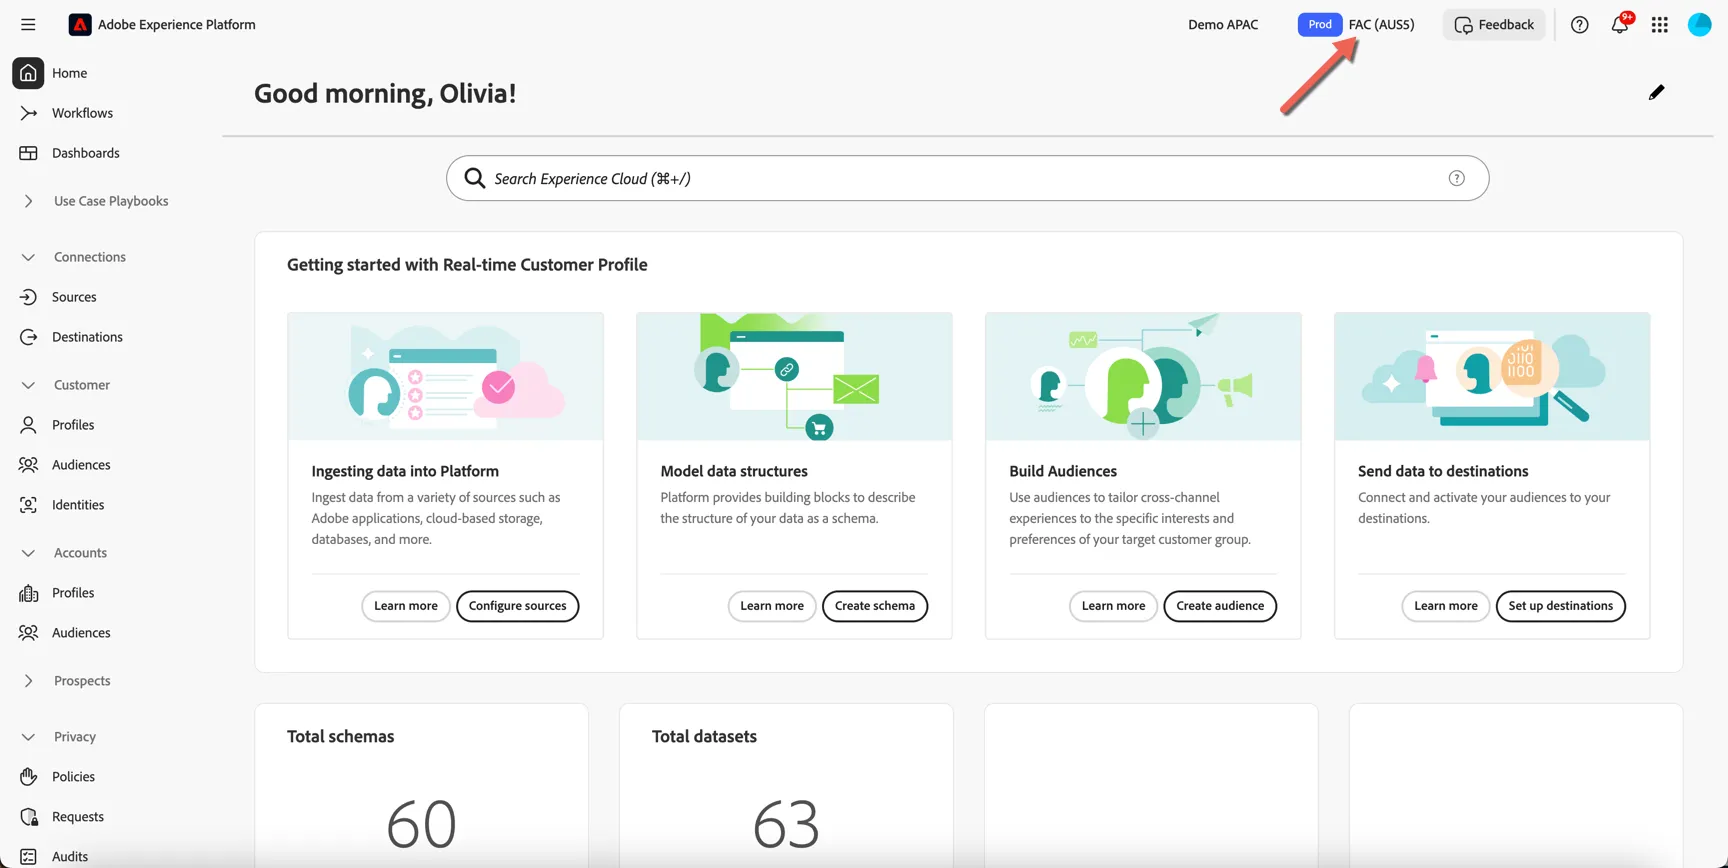
Task: Open the hamburger navigation menu
Action: coord(28,24)
